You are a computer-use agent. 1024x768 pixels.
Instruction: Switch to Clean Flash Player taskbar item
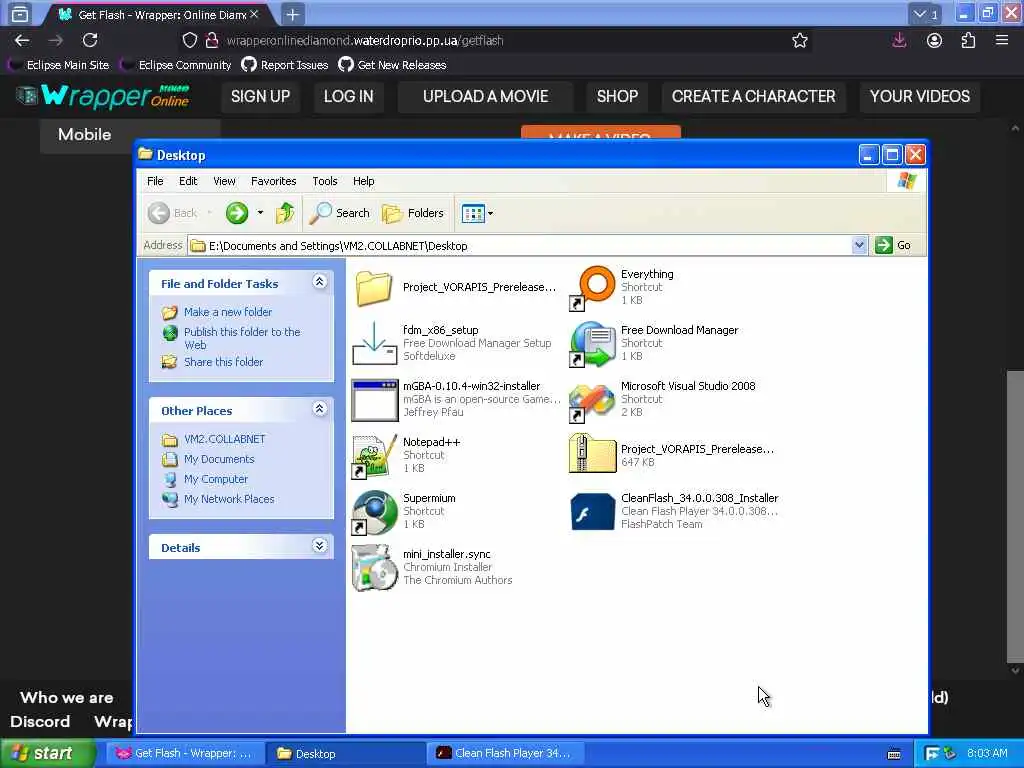[505, 754]
